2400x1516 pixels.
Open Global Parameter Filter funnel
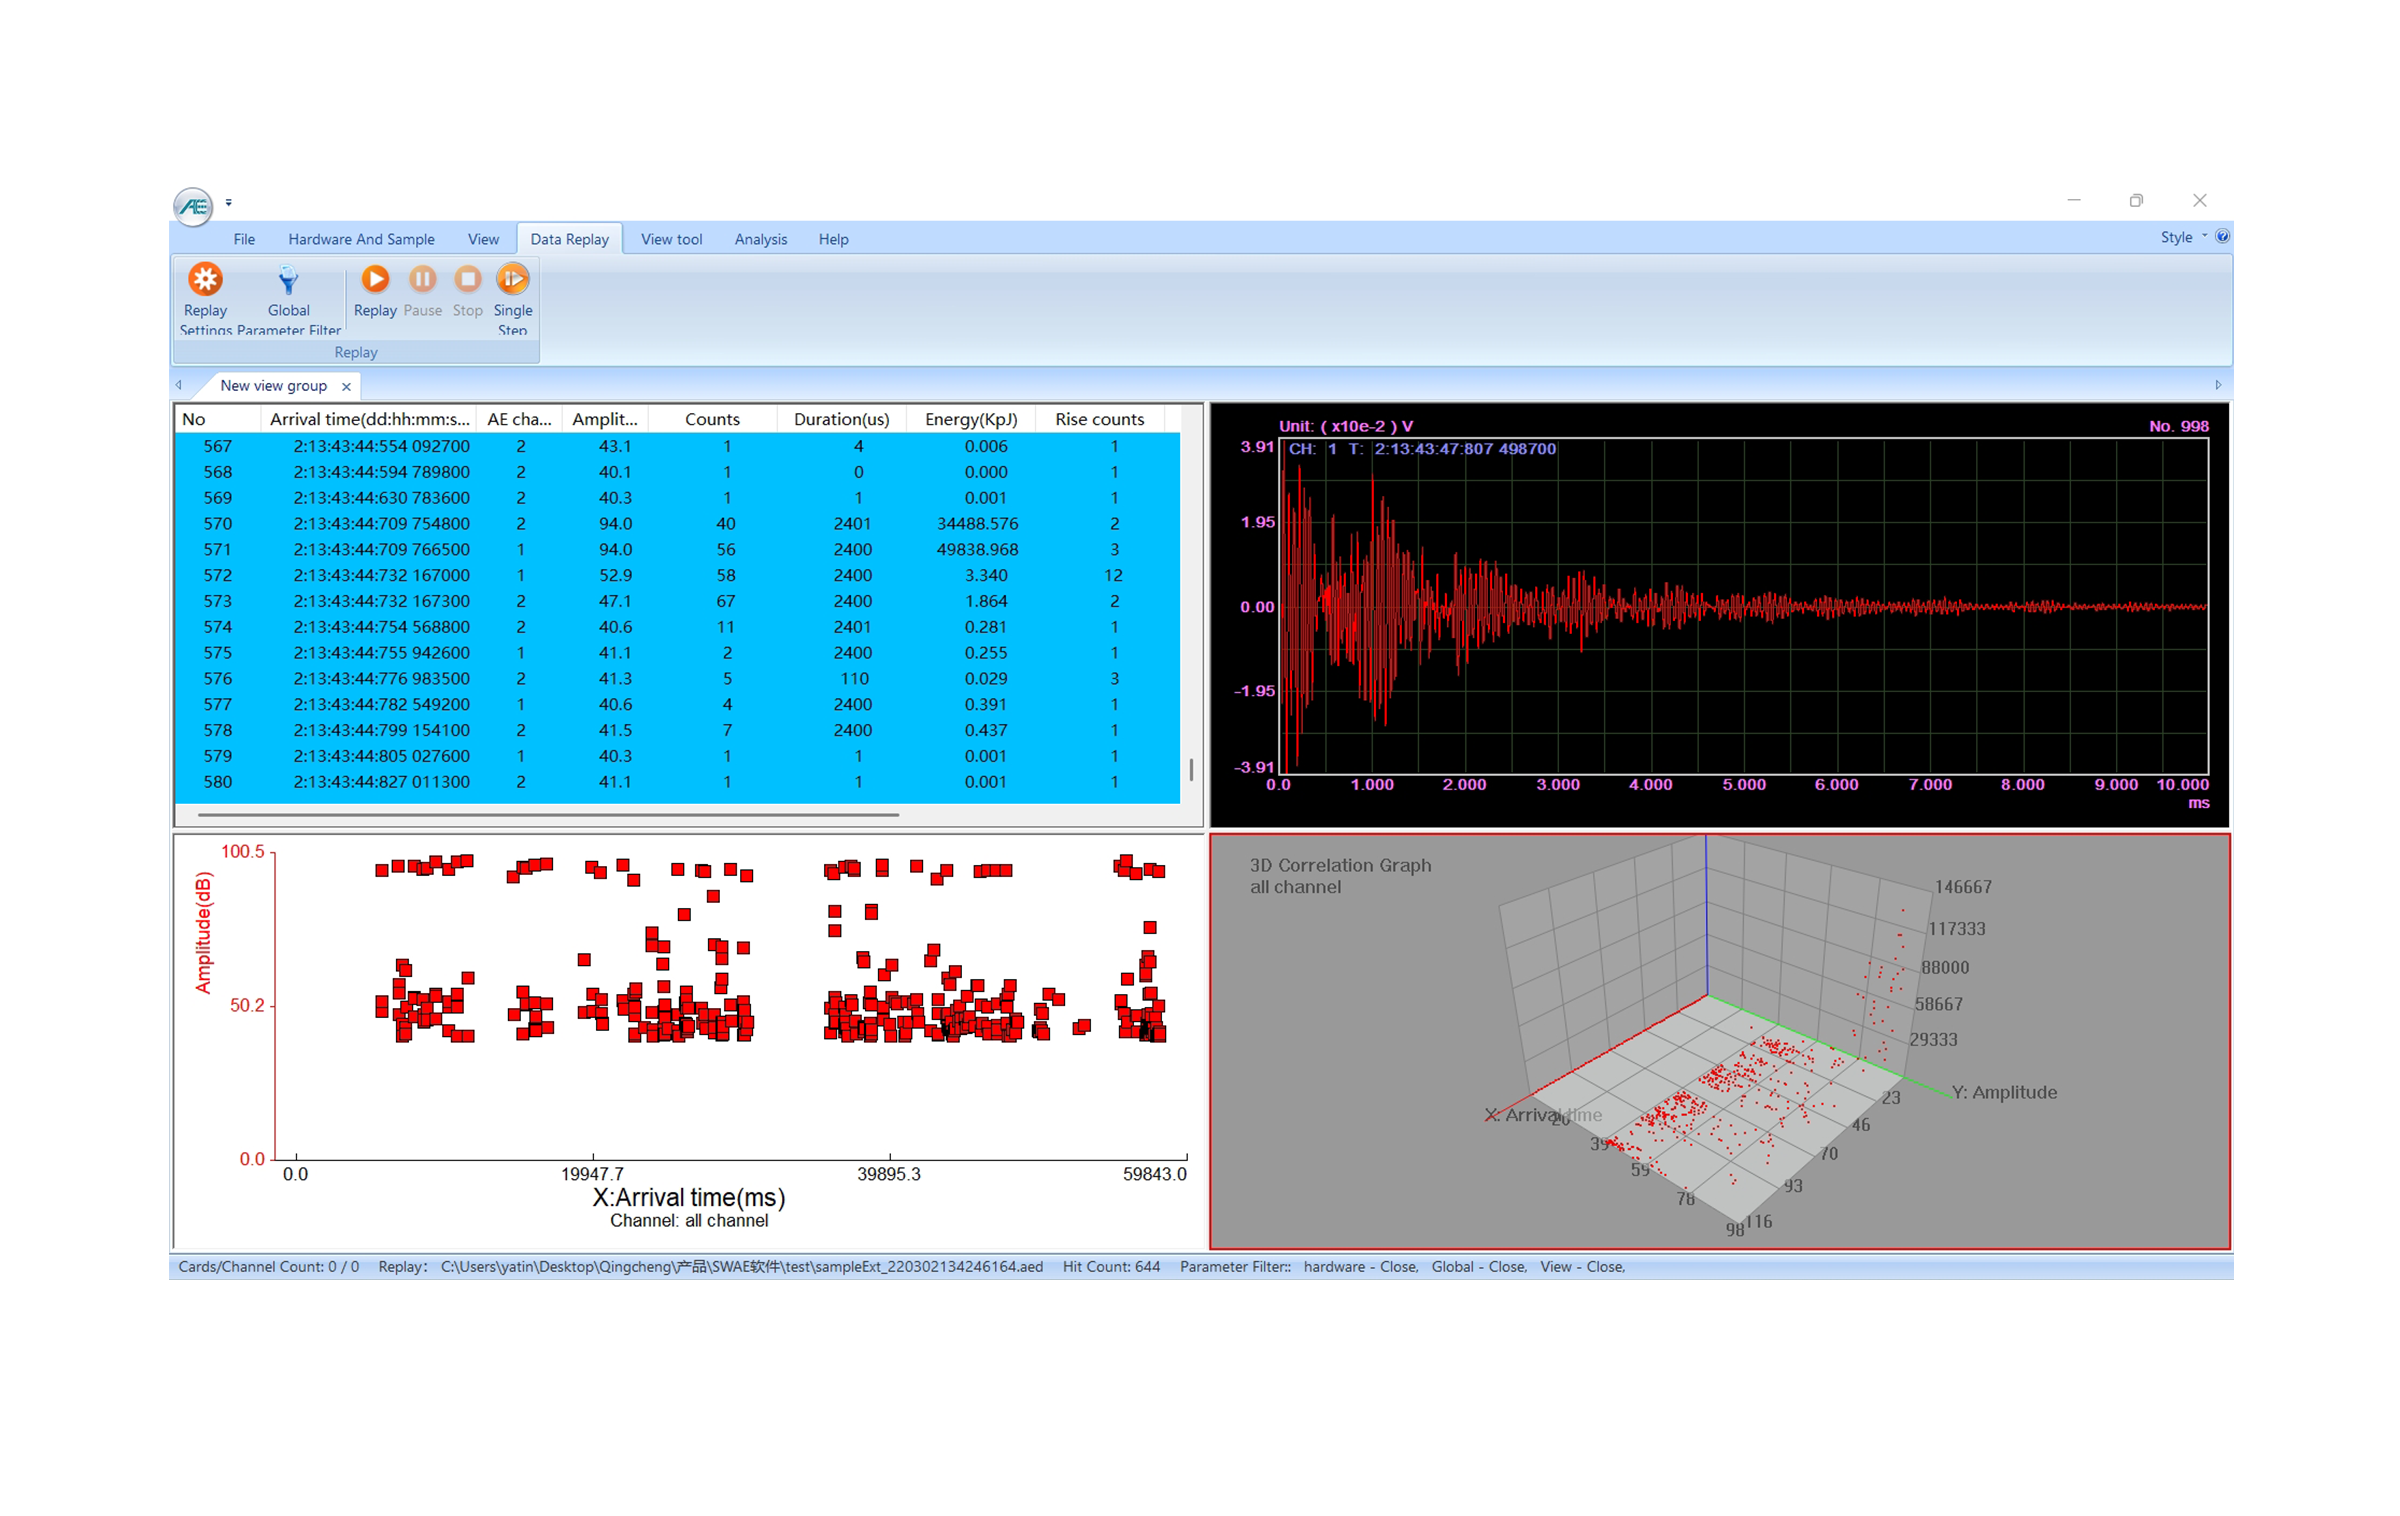click(x=288, y=280)
